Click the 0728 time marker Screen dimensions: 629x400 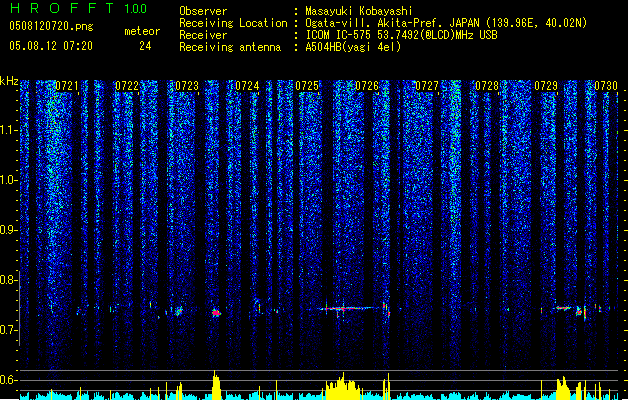tap(487, 86)
